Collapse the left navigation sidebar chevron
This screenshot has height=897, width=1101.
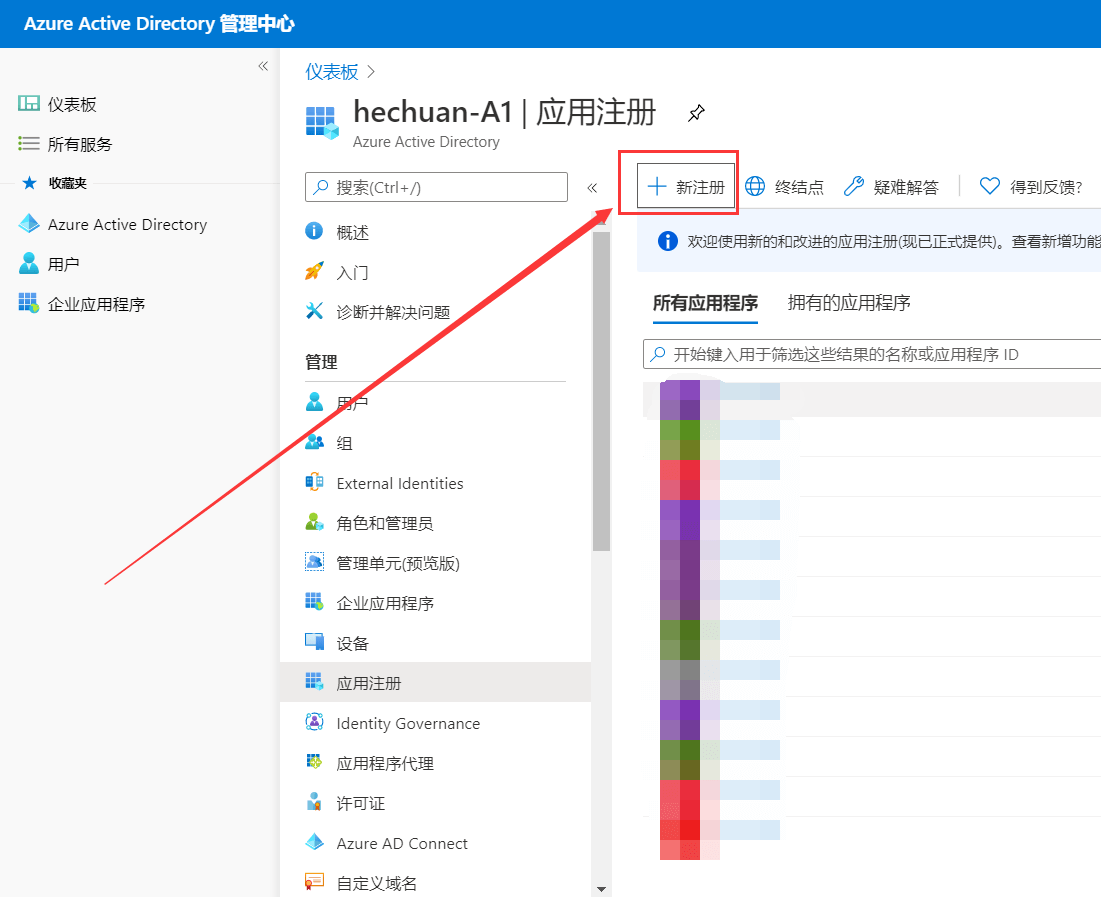click(263, 66)
